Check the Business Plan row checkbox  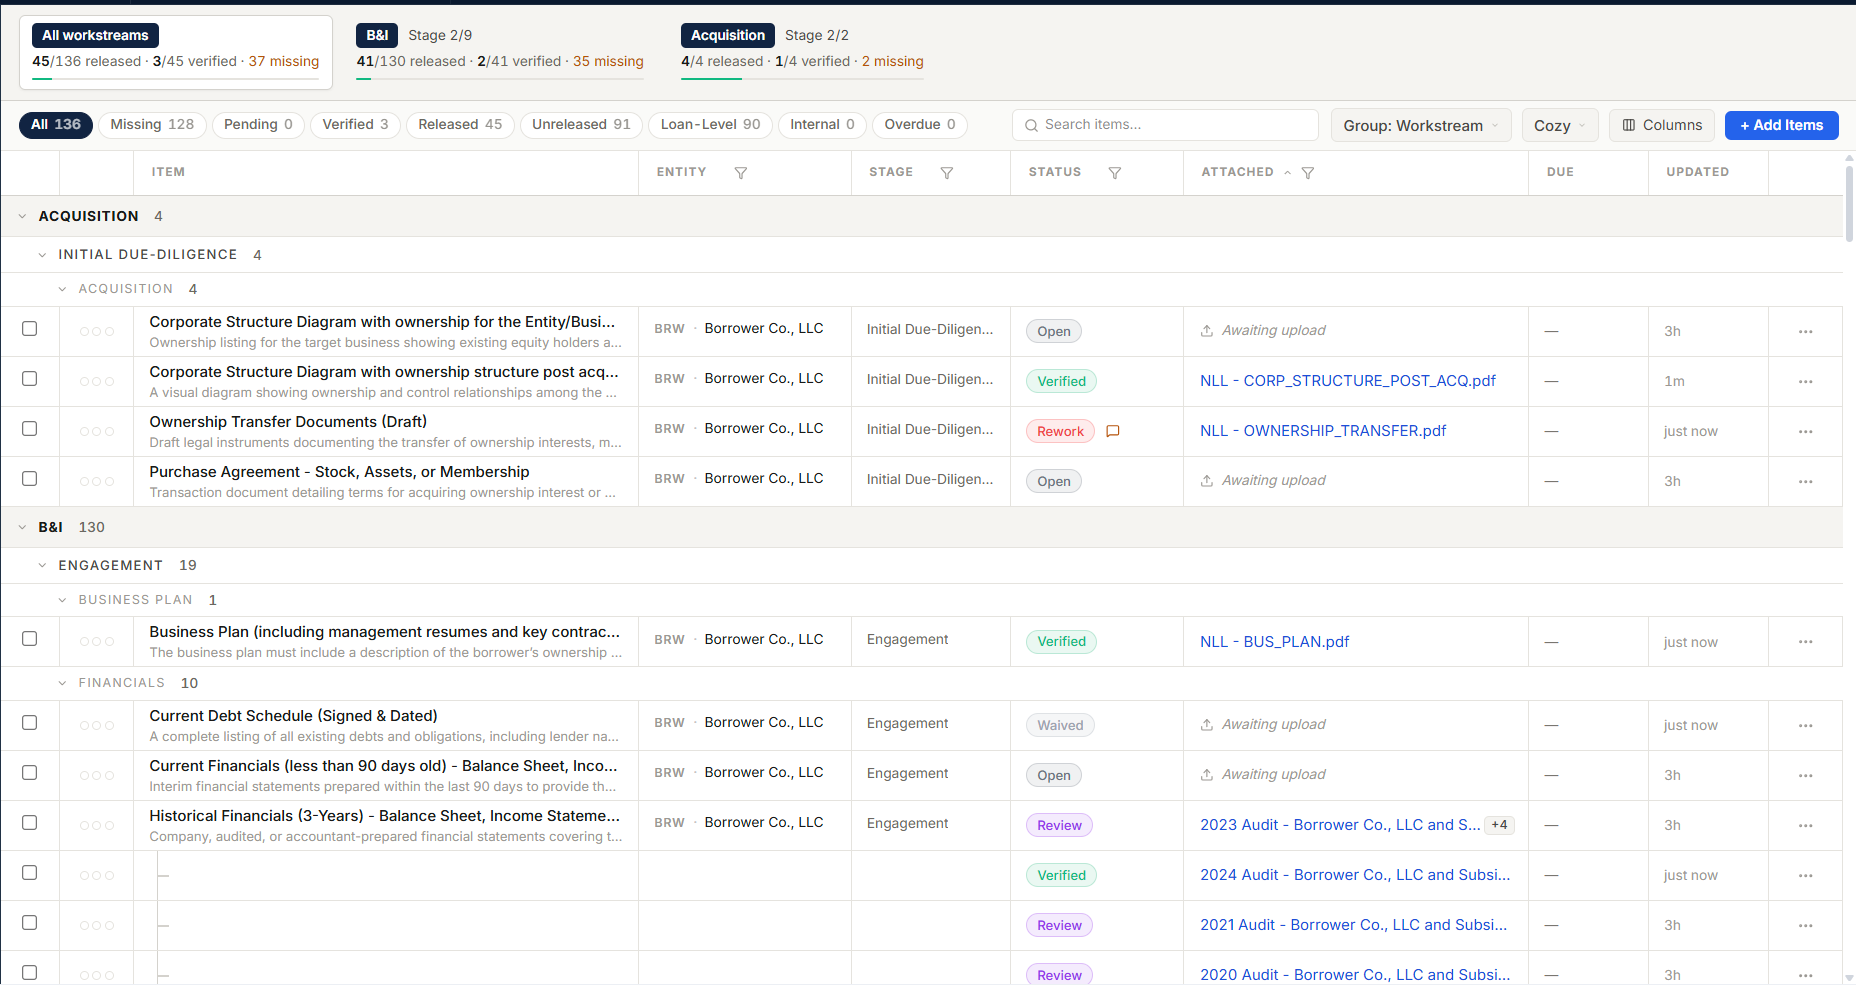point(30,639)
